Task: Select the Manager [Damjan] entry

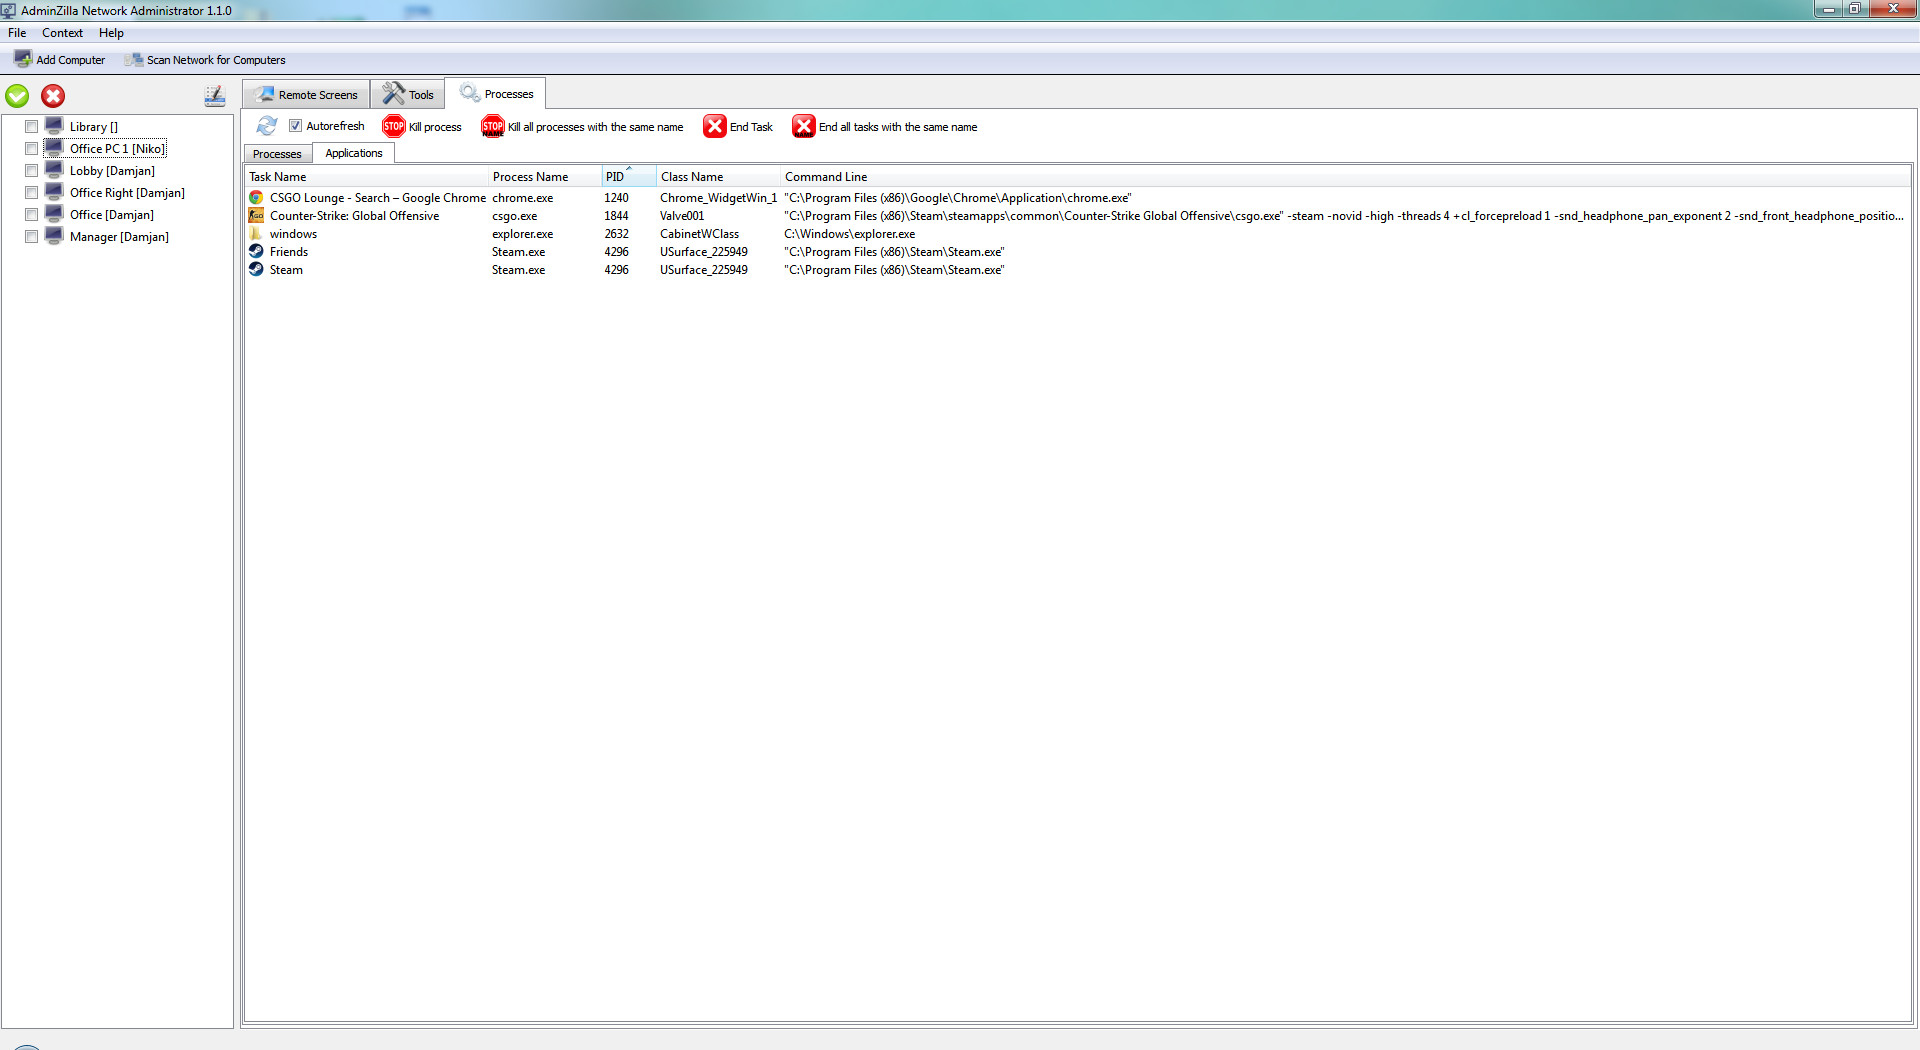Action: click(x=119, y=237)
